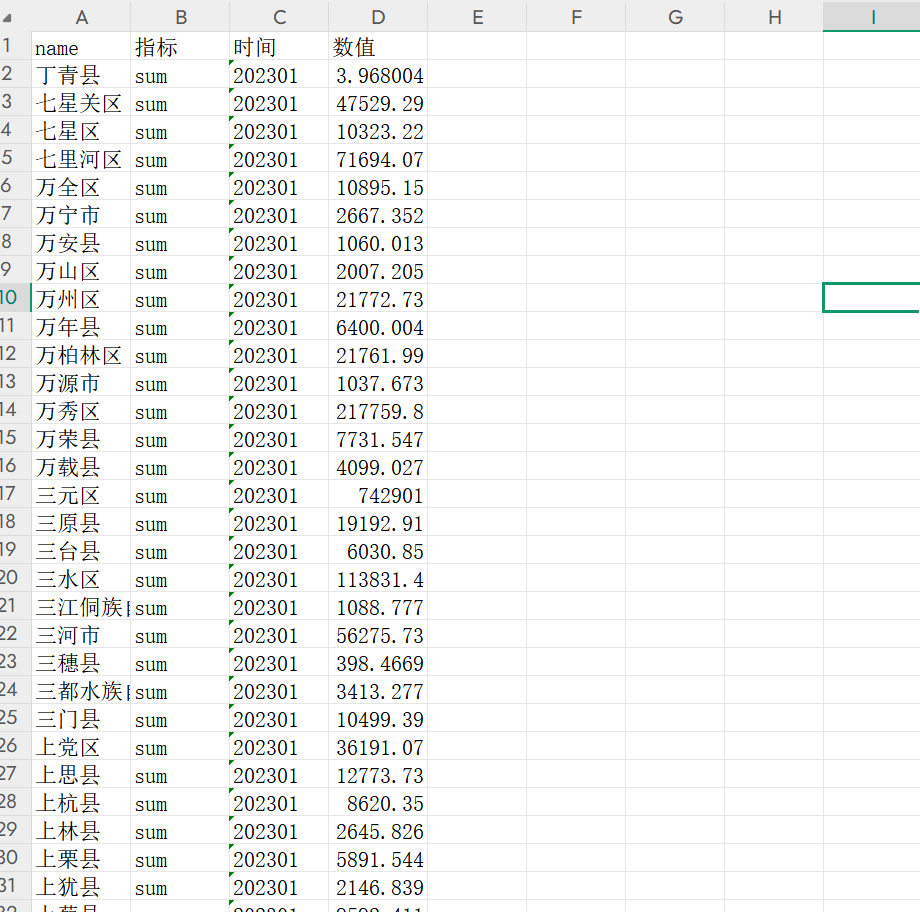The width and height of the screenshot is (920, 912).
Task: Select cell containing 上林县
Action: (x=81, y=830)
